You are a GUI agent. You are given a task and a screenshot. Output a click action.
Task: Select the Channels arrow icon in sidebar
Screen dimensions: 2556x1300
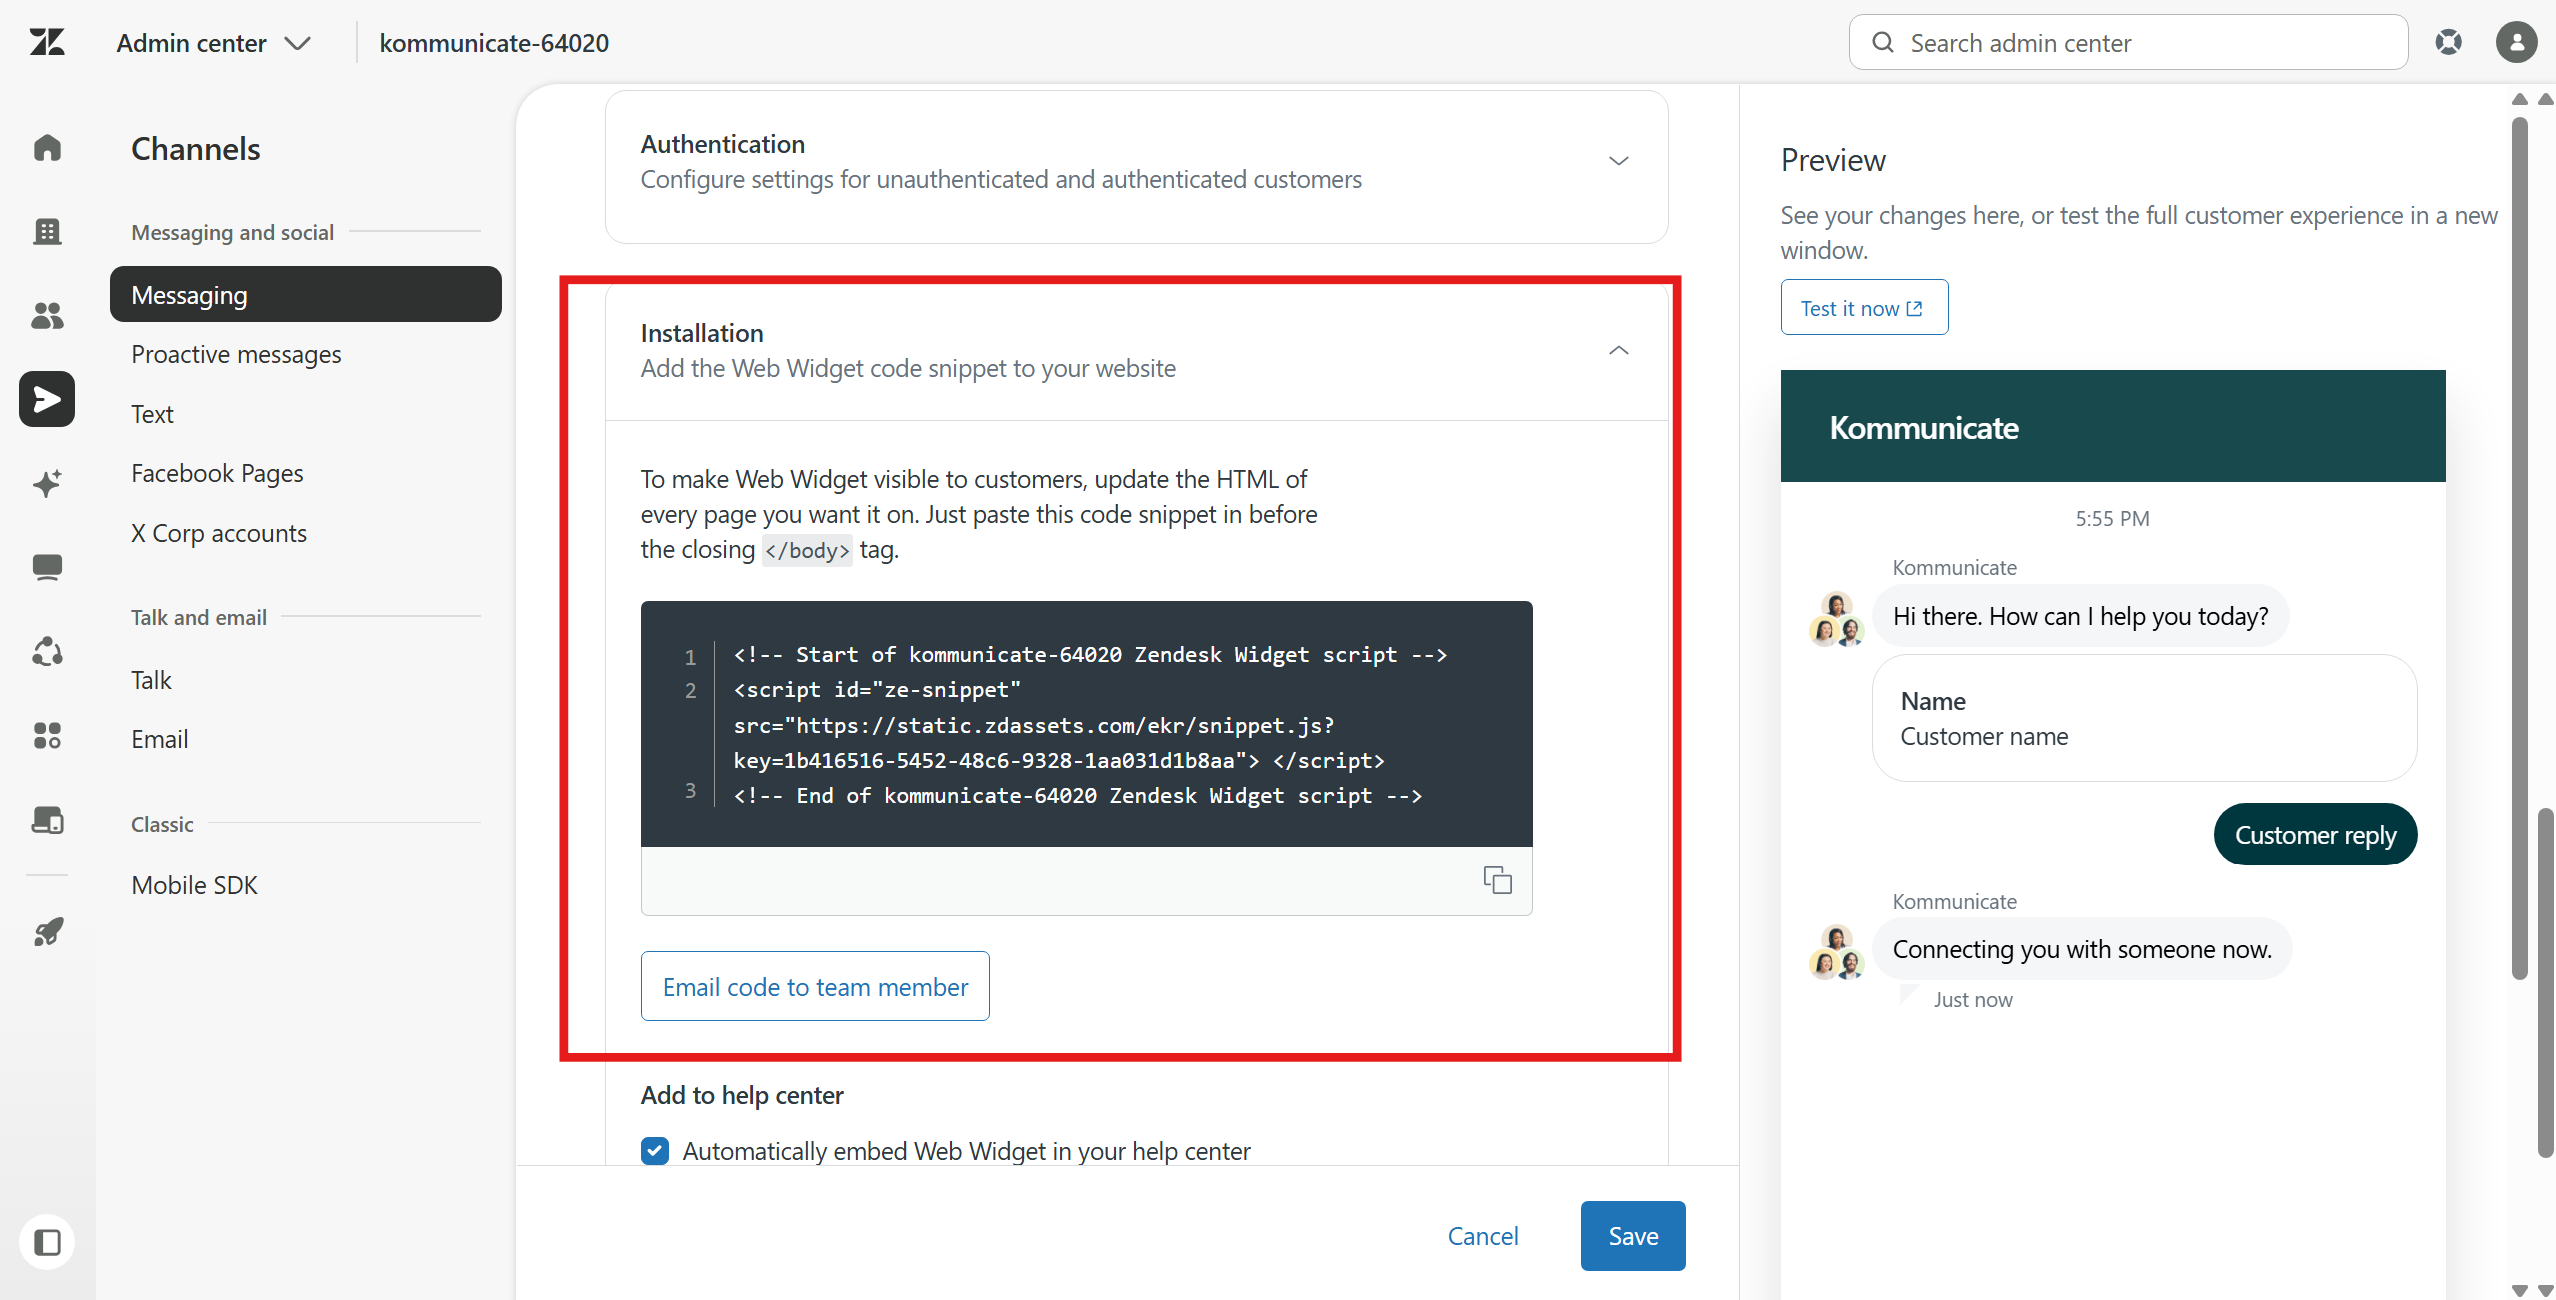tap(47, 399)
